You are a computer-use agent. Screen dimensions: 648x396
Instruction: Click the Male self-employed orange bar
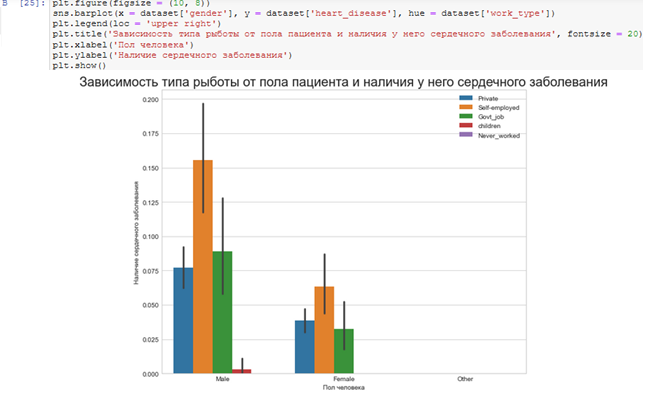click(203, 267)
